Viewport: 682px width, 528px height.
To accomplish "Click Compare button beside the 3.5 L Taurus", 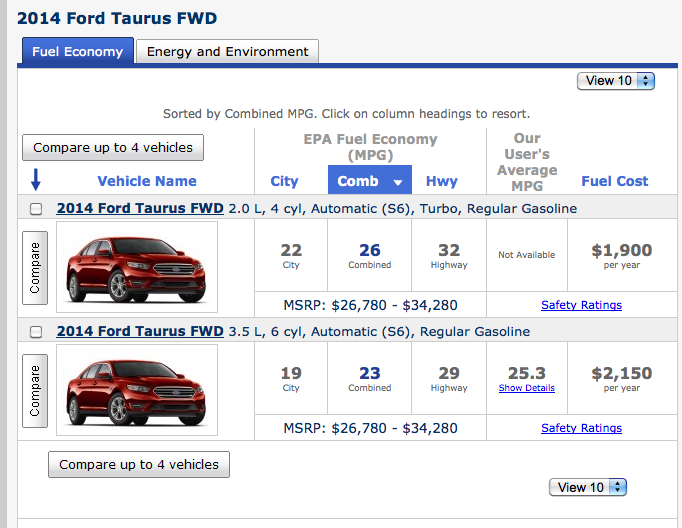I will tap(35, 391).
